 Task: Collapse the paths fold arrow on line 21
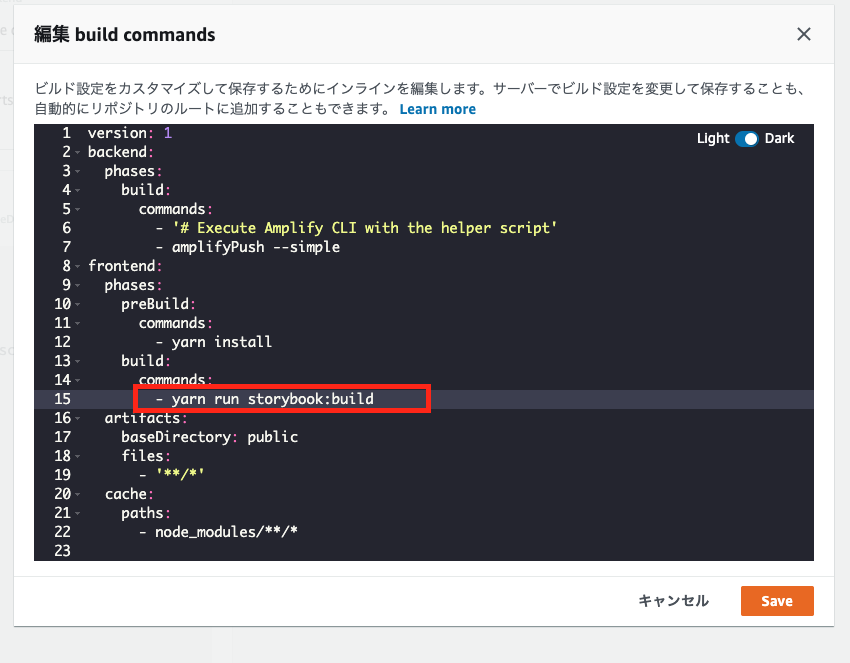78,513
